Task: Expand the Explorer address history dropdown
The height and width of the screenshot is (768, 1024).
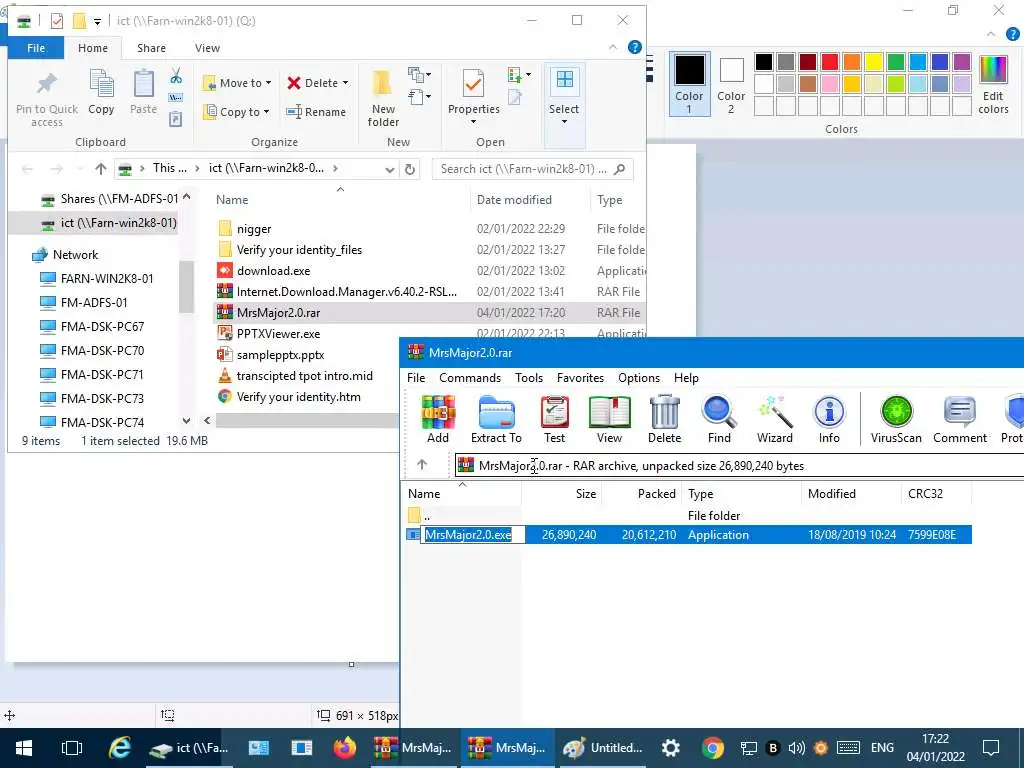Action: point(390,169)
